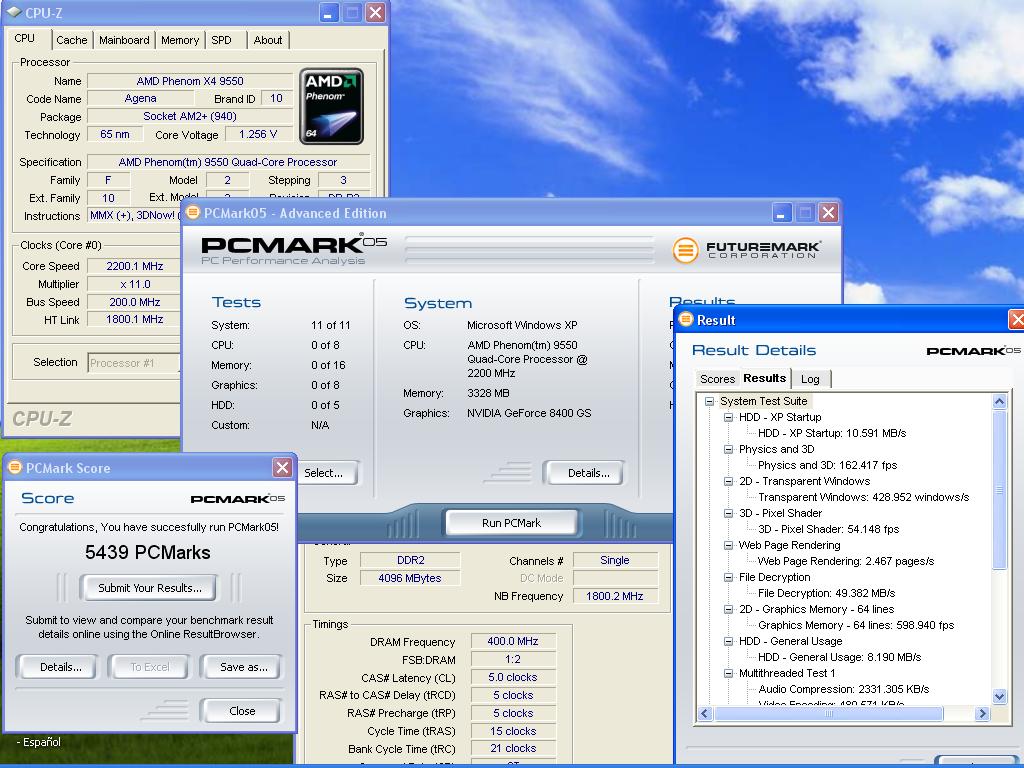Click the DRAM Frequency 400.0 MHz value

[x=513, y=641]
